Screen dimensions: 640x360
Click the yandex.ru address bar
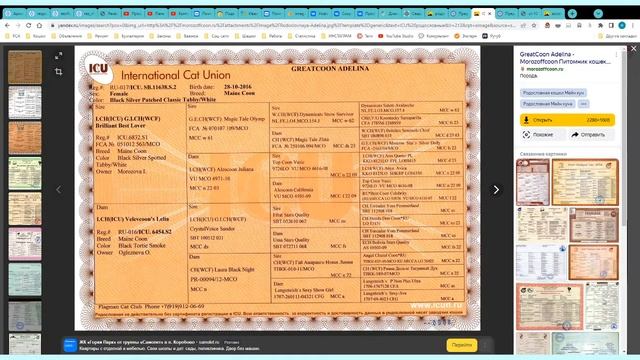(286, 25)
